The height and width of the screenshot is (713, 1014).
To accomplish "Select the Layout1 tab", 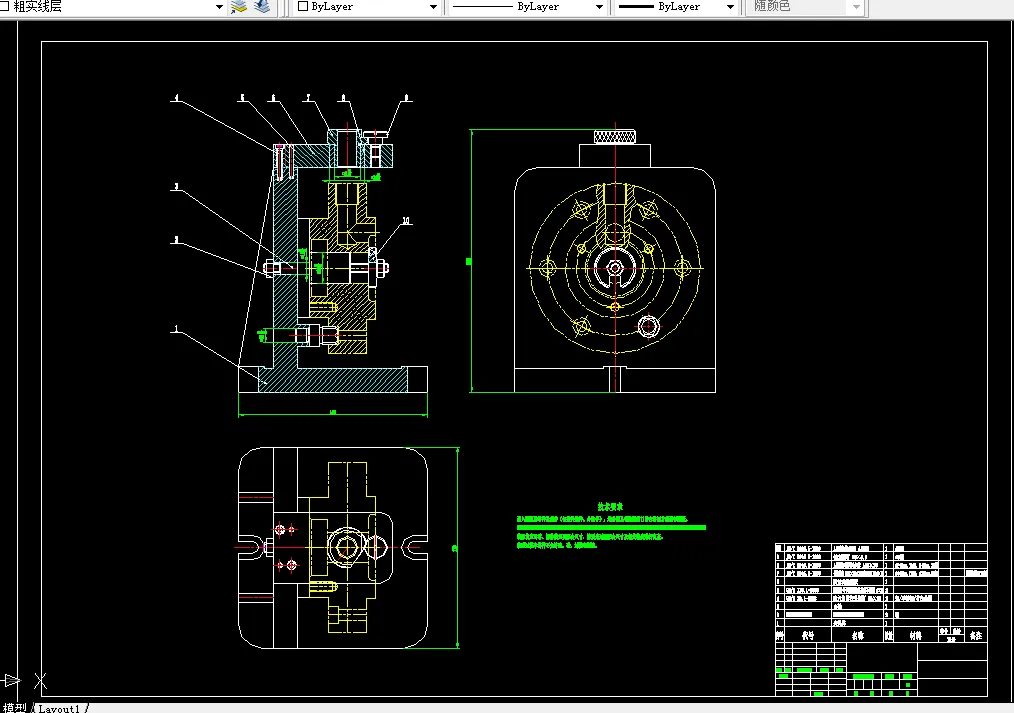I will tap(59, 708).
